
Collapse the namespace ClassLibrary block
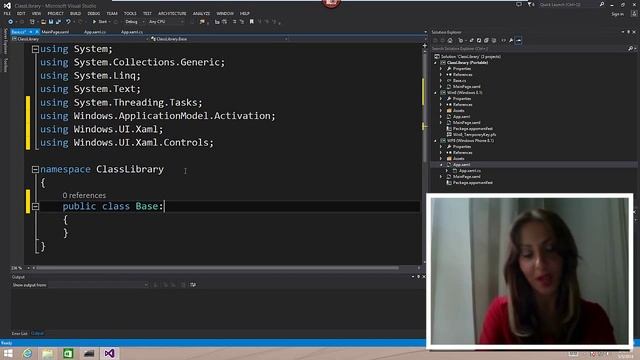36,169
